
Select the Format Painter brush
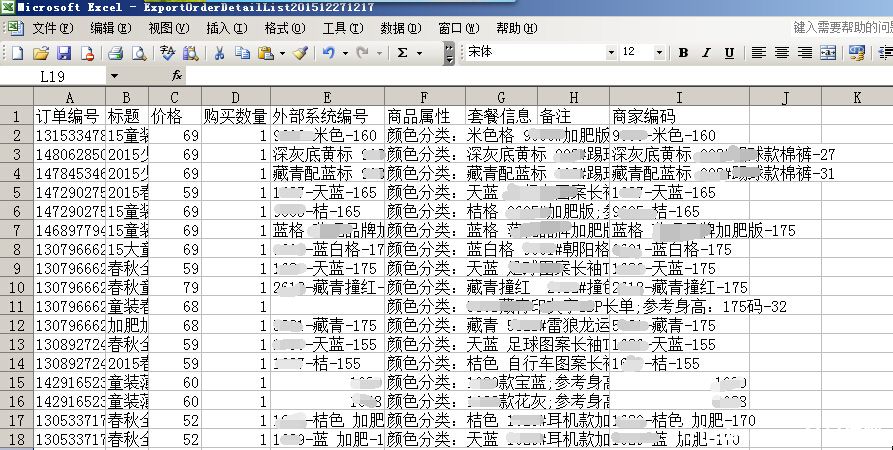(301, 53)
